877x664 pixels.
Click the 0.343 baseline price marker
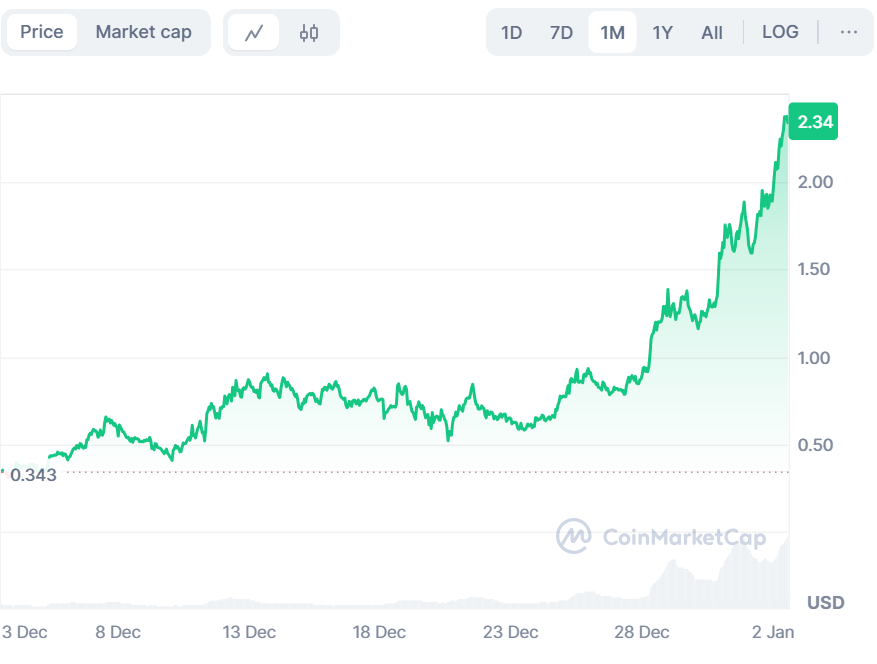pos(33,474)
